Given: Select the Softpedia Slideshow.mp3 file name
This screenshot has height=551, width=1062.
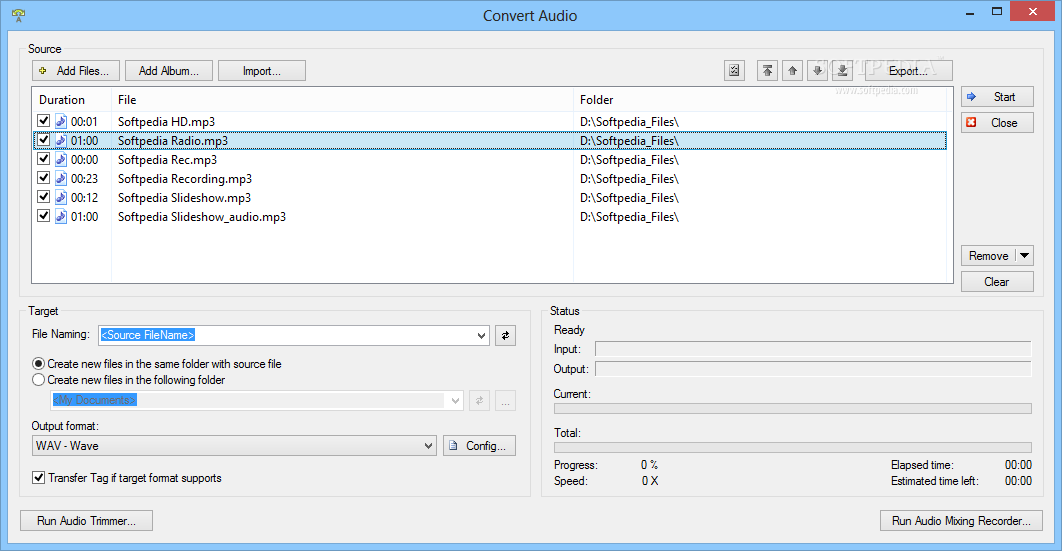Looking at the screenshot, I should 184,198.
